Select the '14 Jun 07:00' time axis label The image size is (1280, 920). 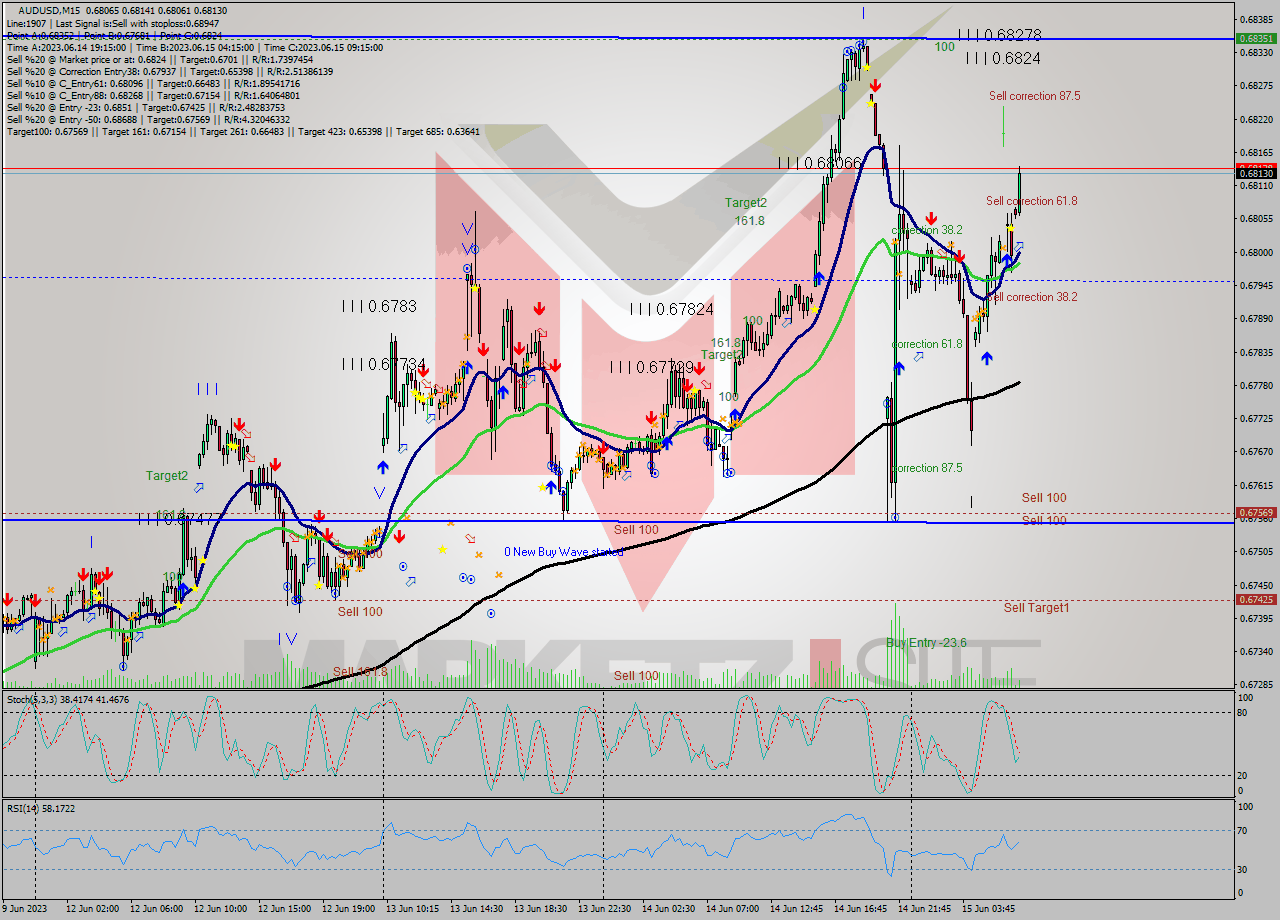pyautogui.click(x=732, y=909)
